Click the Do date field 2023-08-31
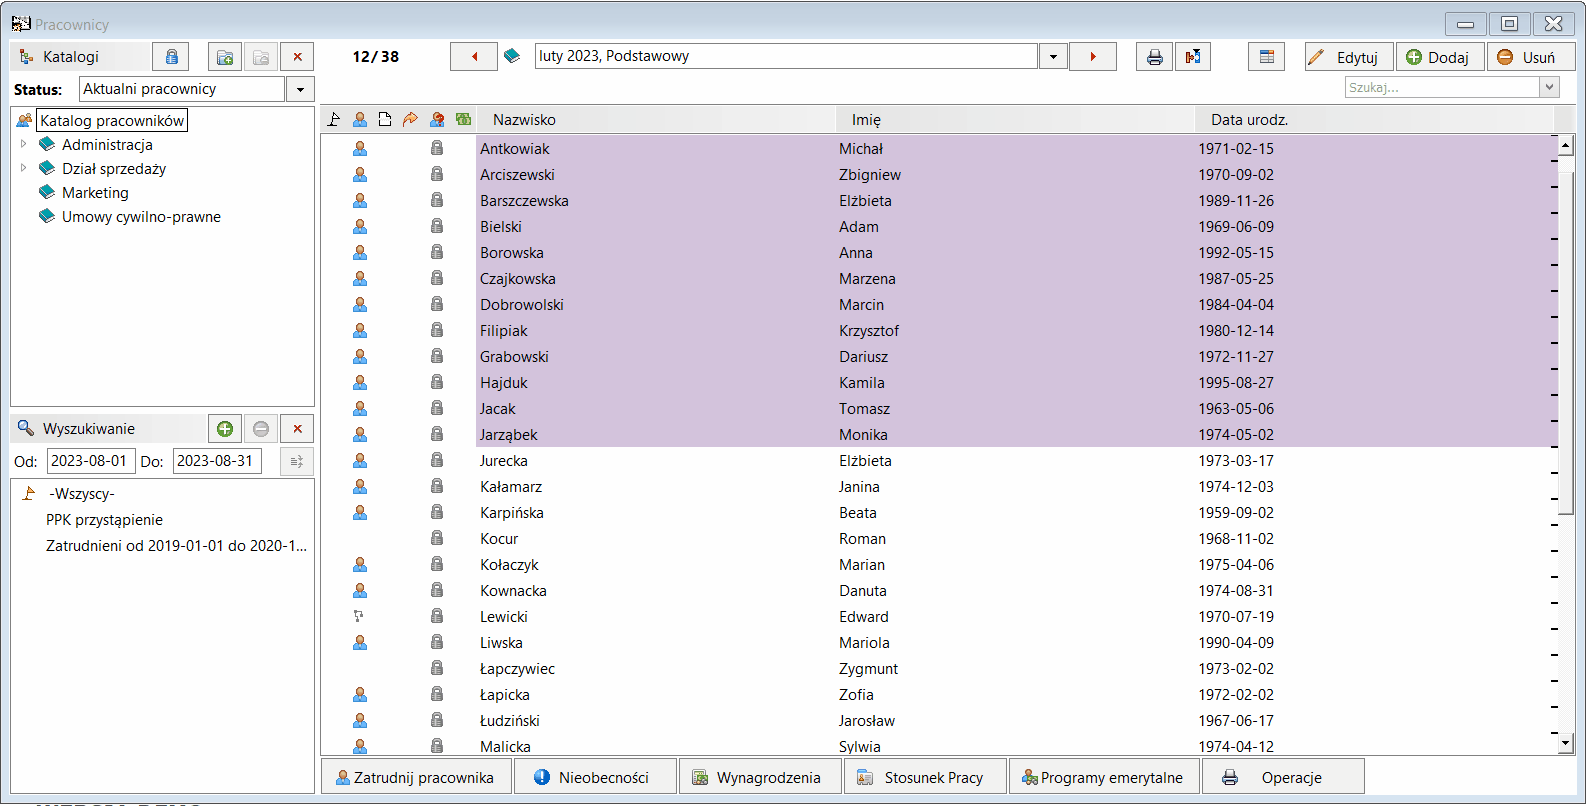This screenshot has width=1586, height=806. point(217,461)
